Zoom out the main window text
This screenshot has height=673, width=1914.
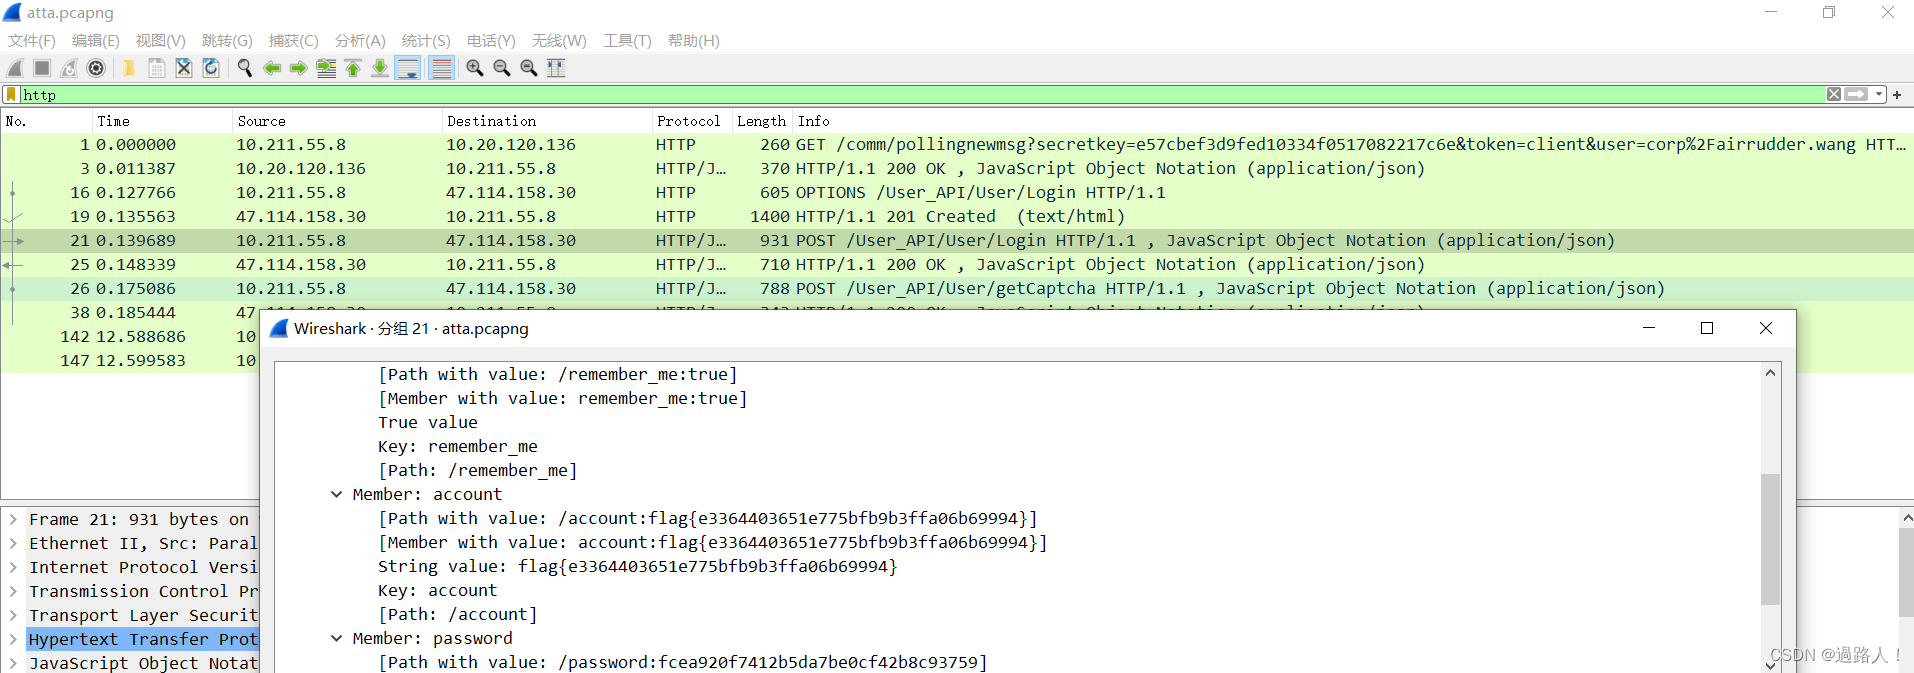pos(502,68)
